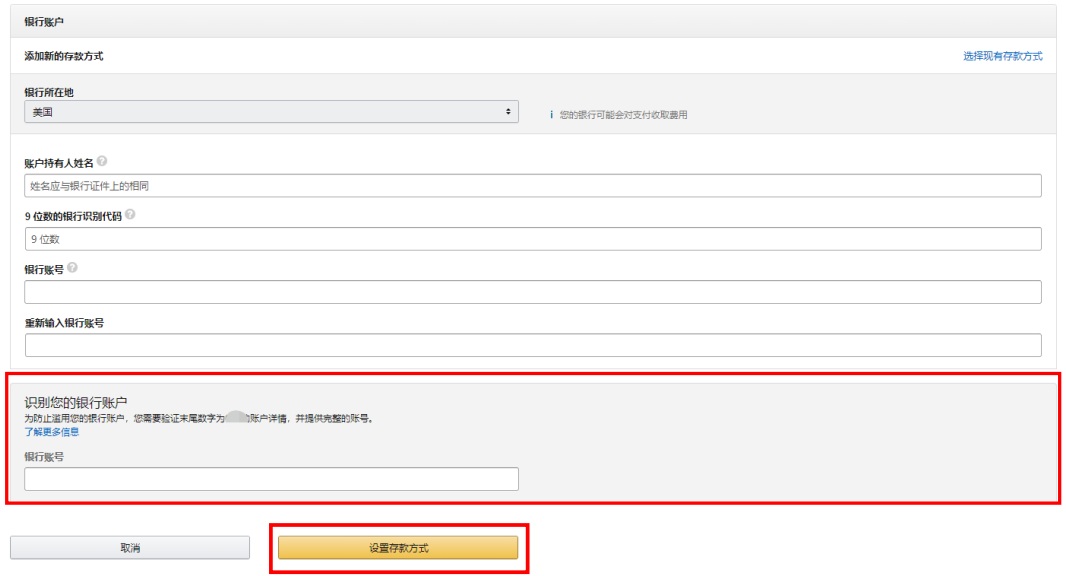Click the dropdown stepper arrows on bank location
Image resolution: width=1066 pixels, height=576 pixels.
[509, 112]
